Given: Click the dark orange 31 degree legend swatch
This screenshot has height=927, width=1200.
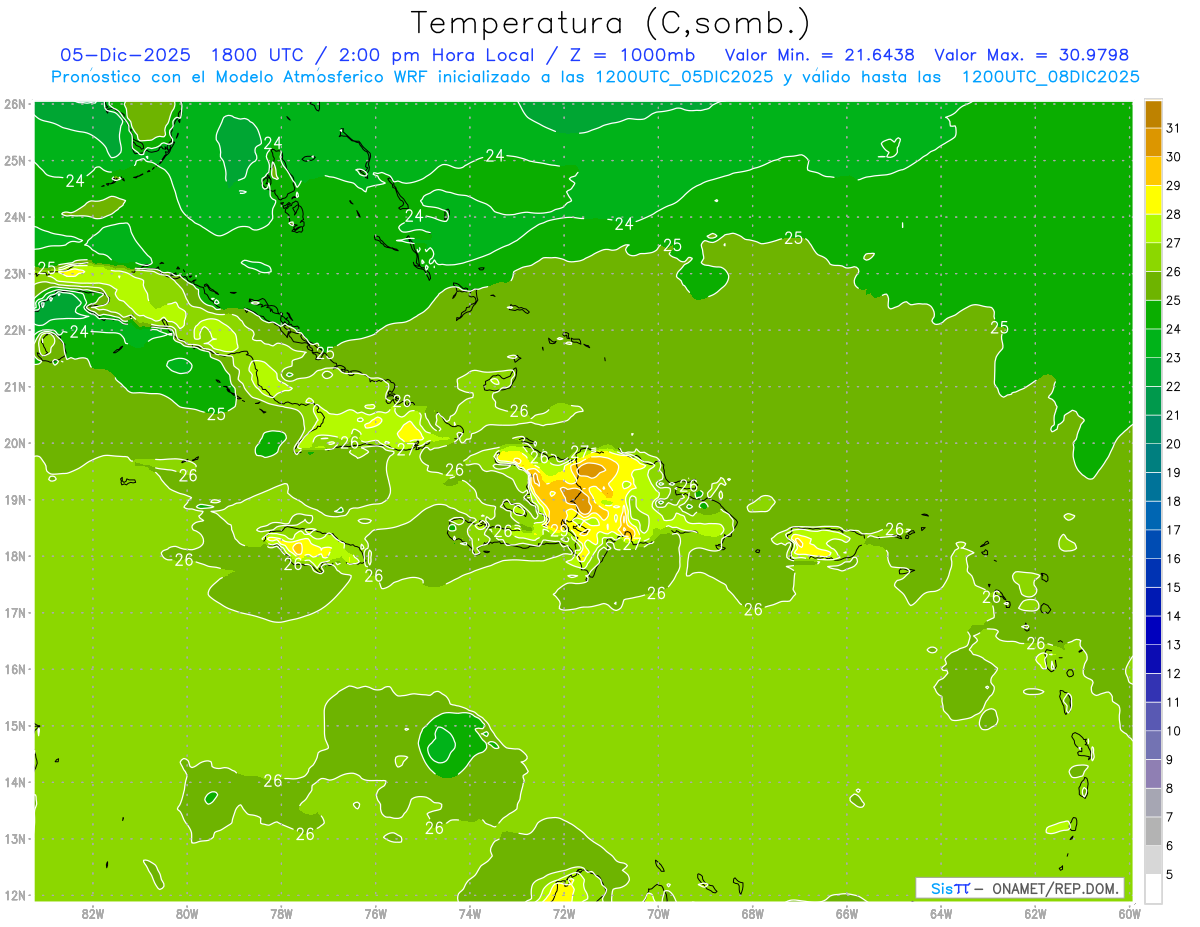Looking at the screenshot, I should click(x=1153, y=114).
